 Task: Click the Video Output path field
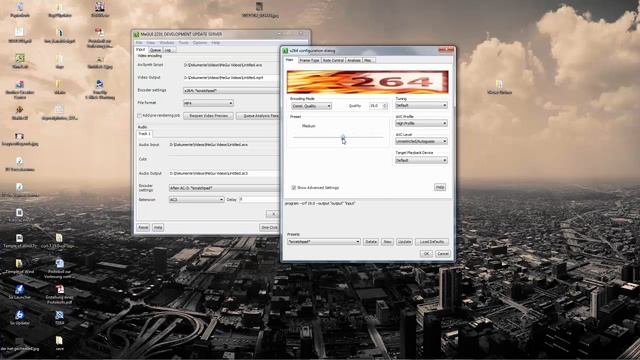click(231, 78)
